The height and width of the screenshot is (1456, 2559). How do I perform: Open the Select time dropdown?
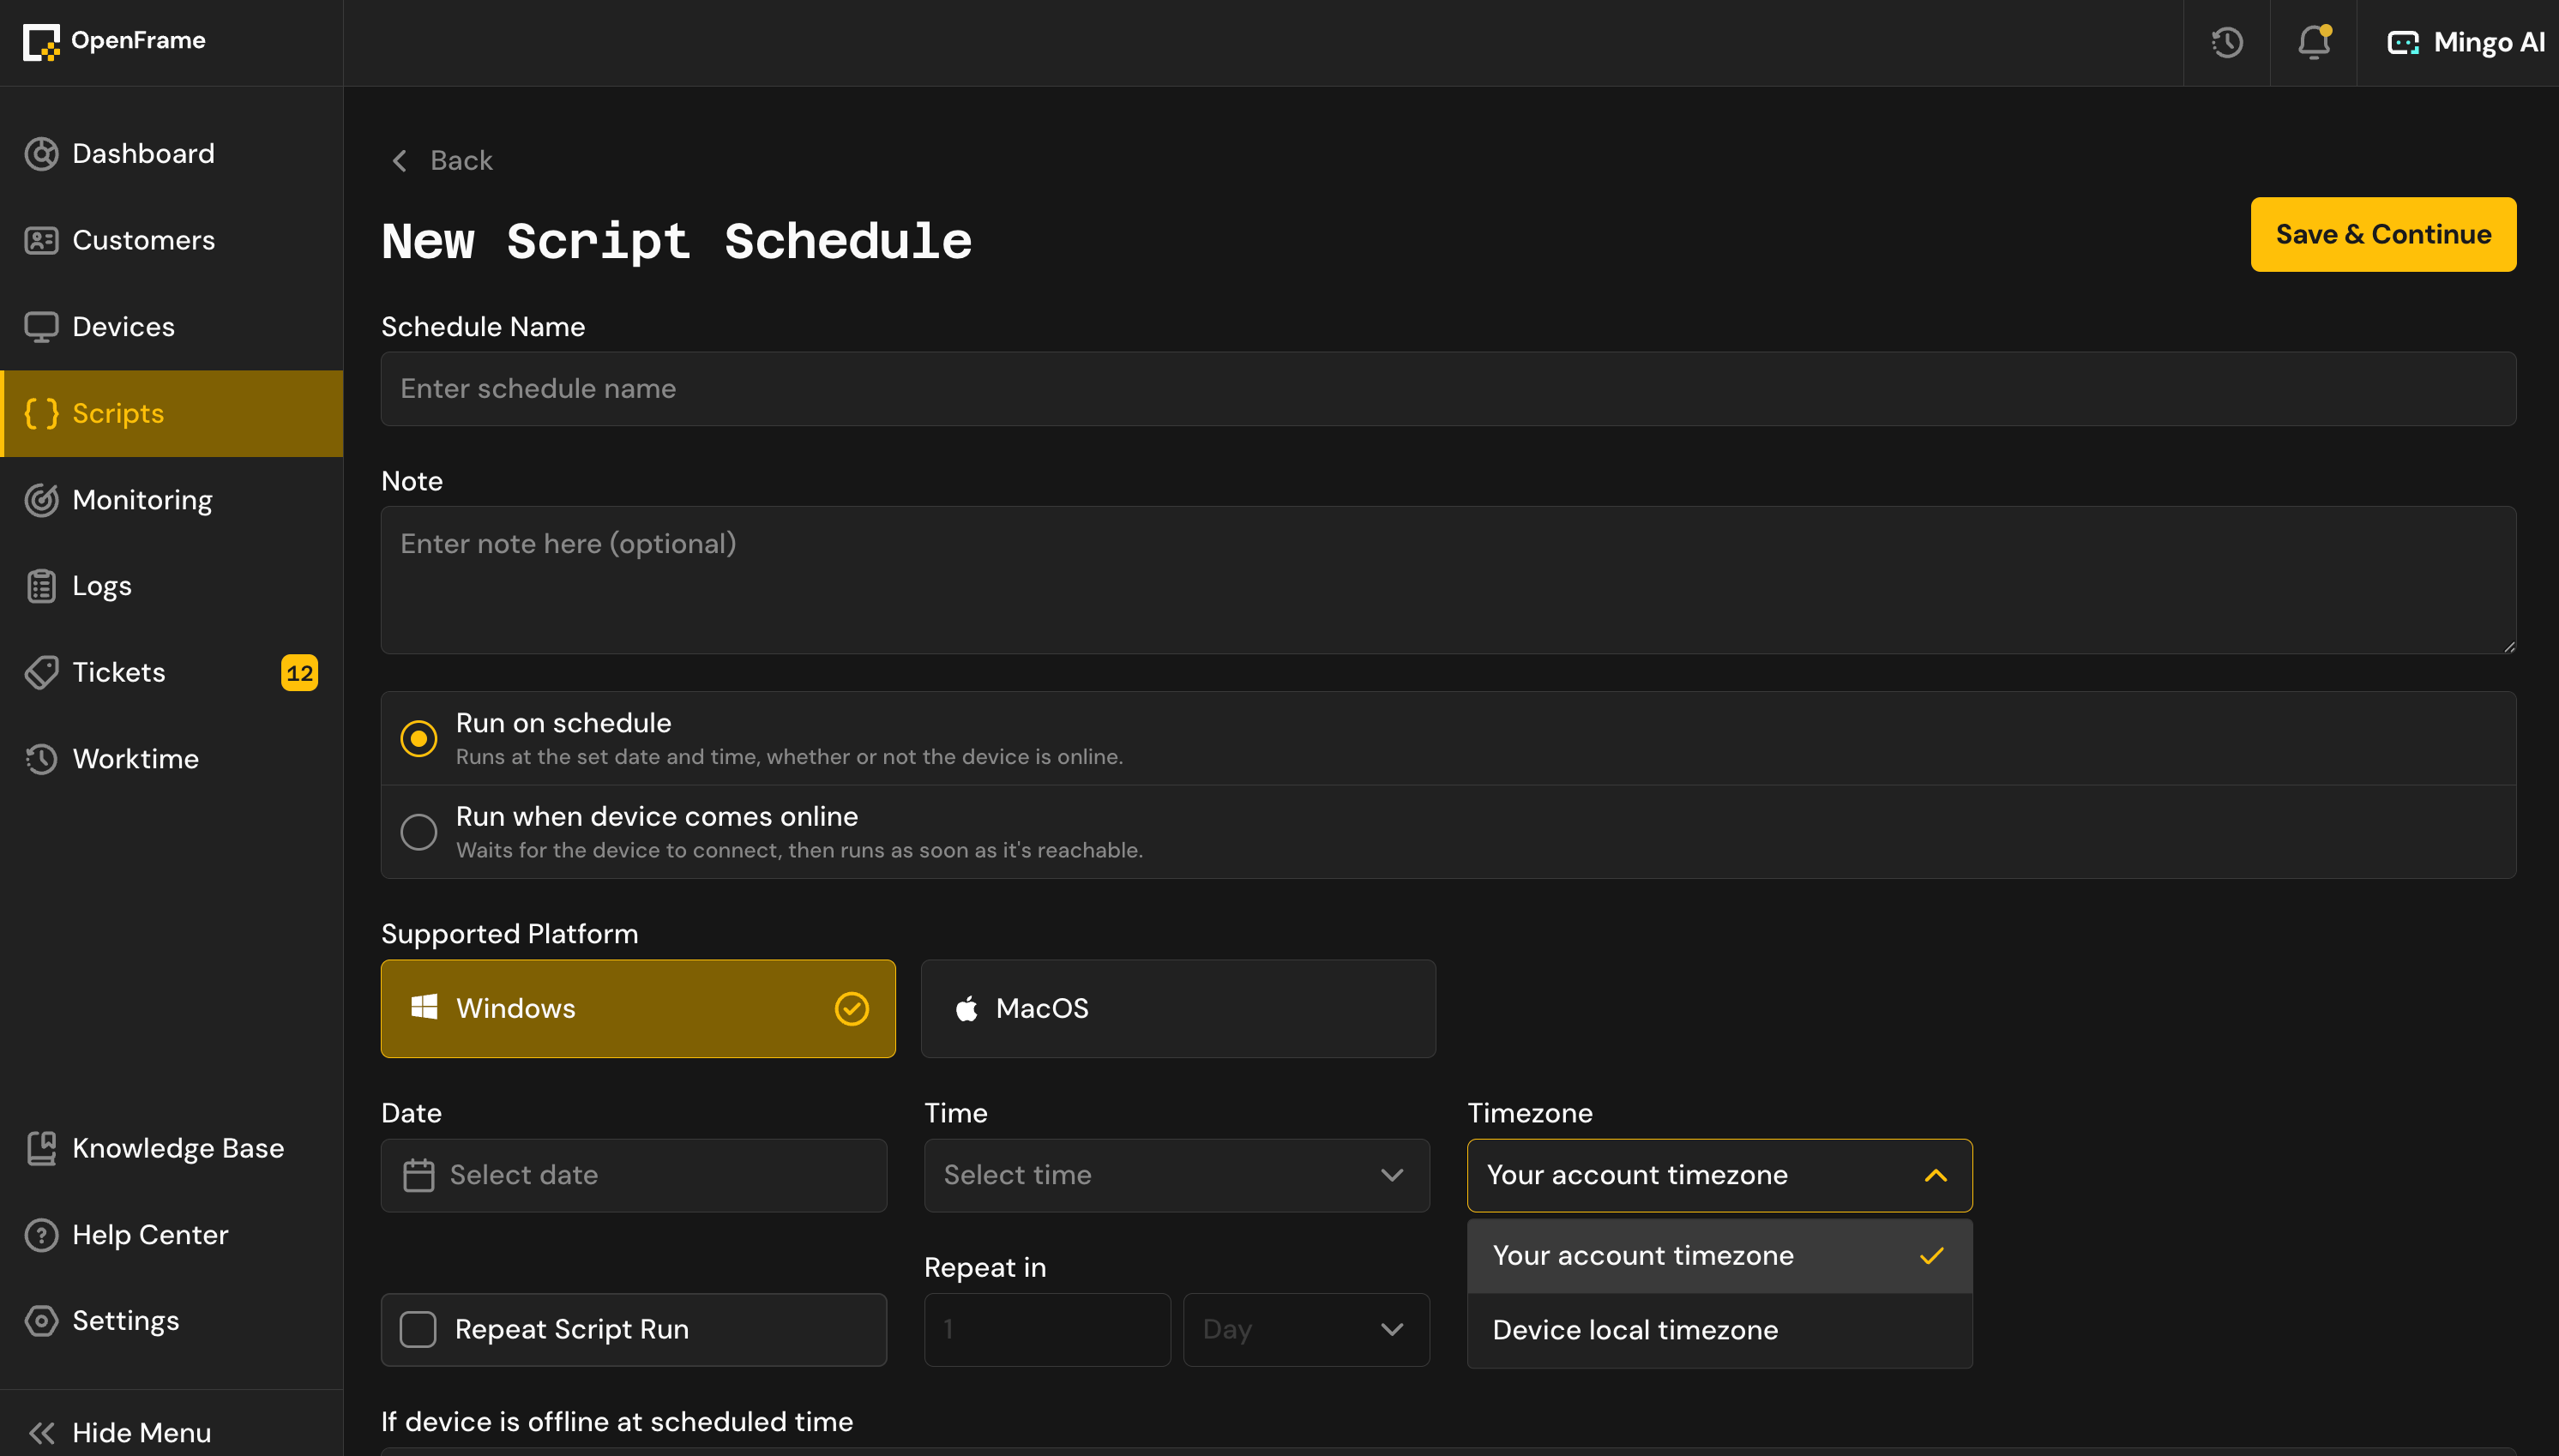[1176, 1175]
